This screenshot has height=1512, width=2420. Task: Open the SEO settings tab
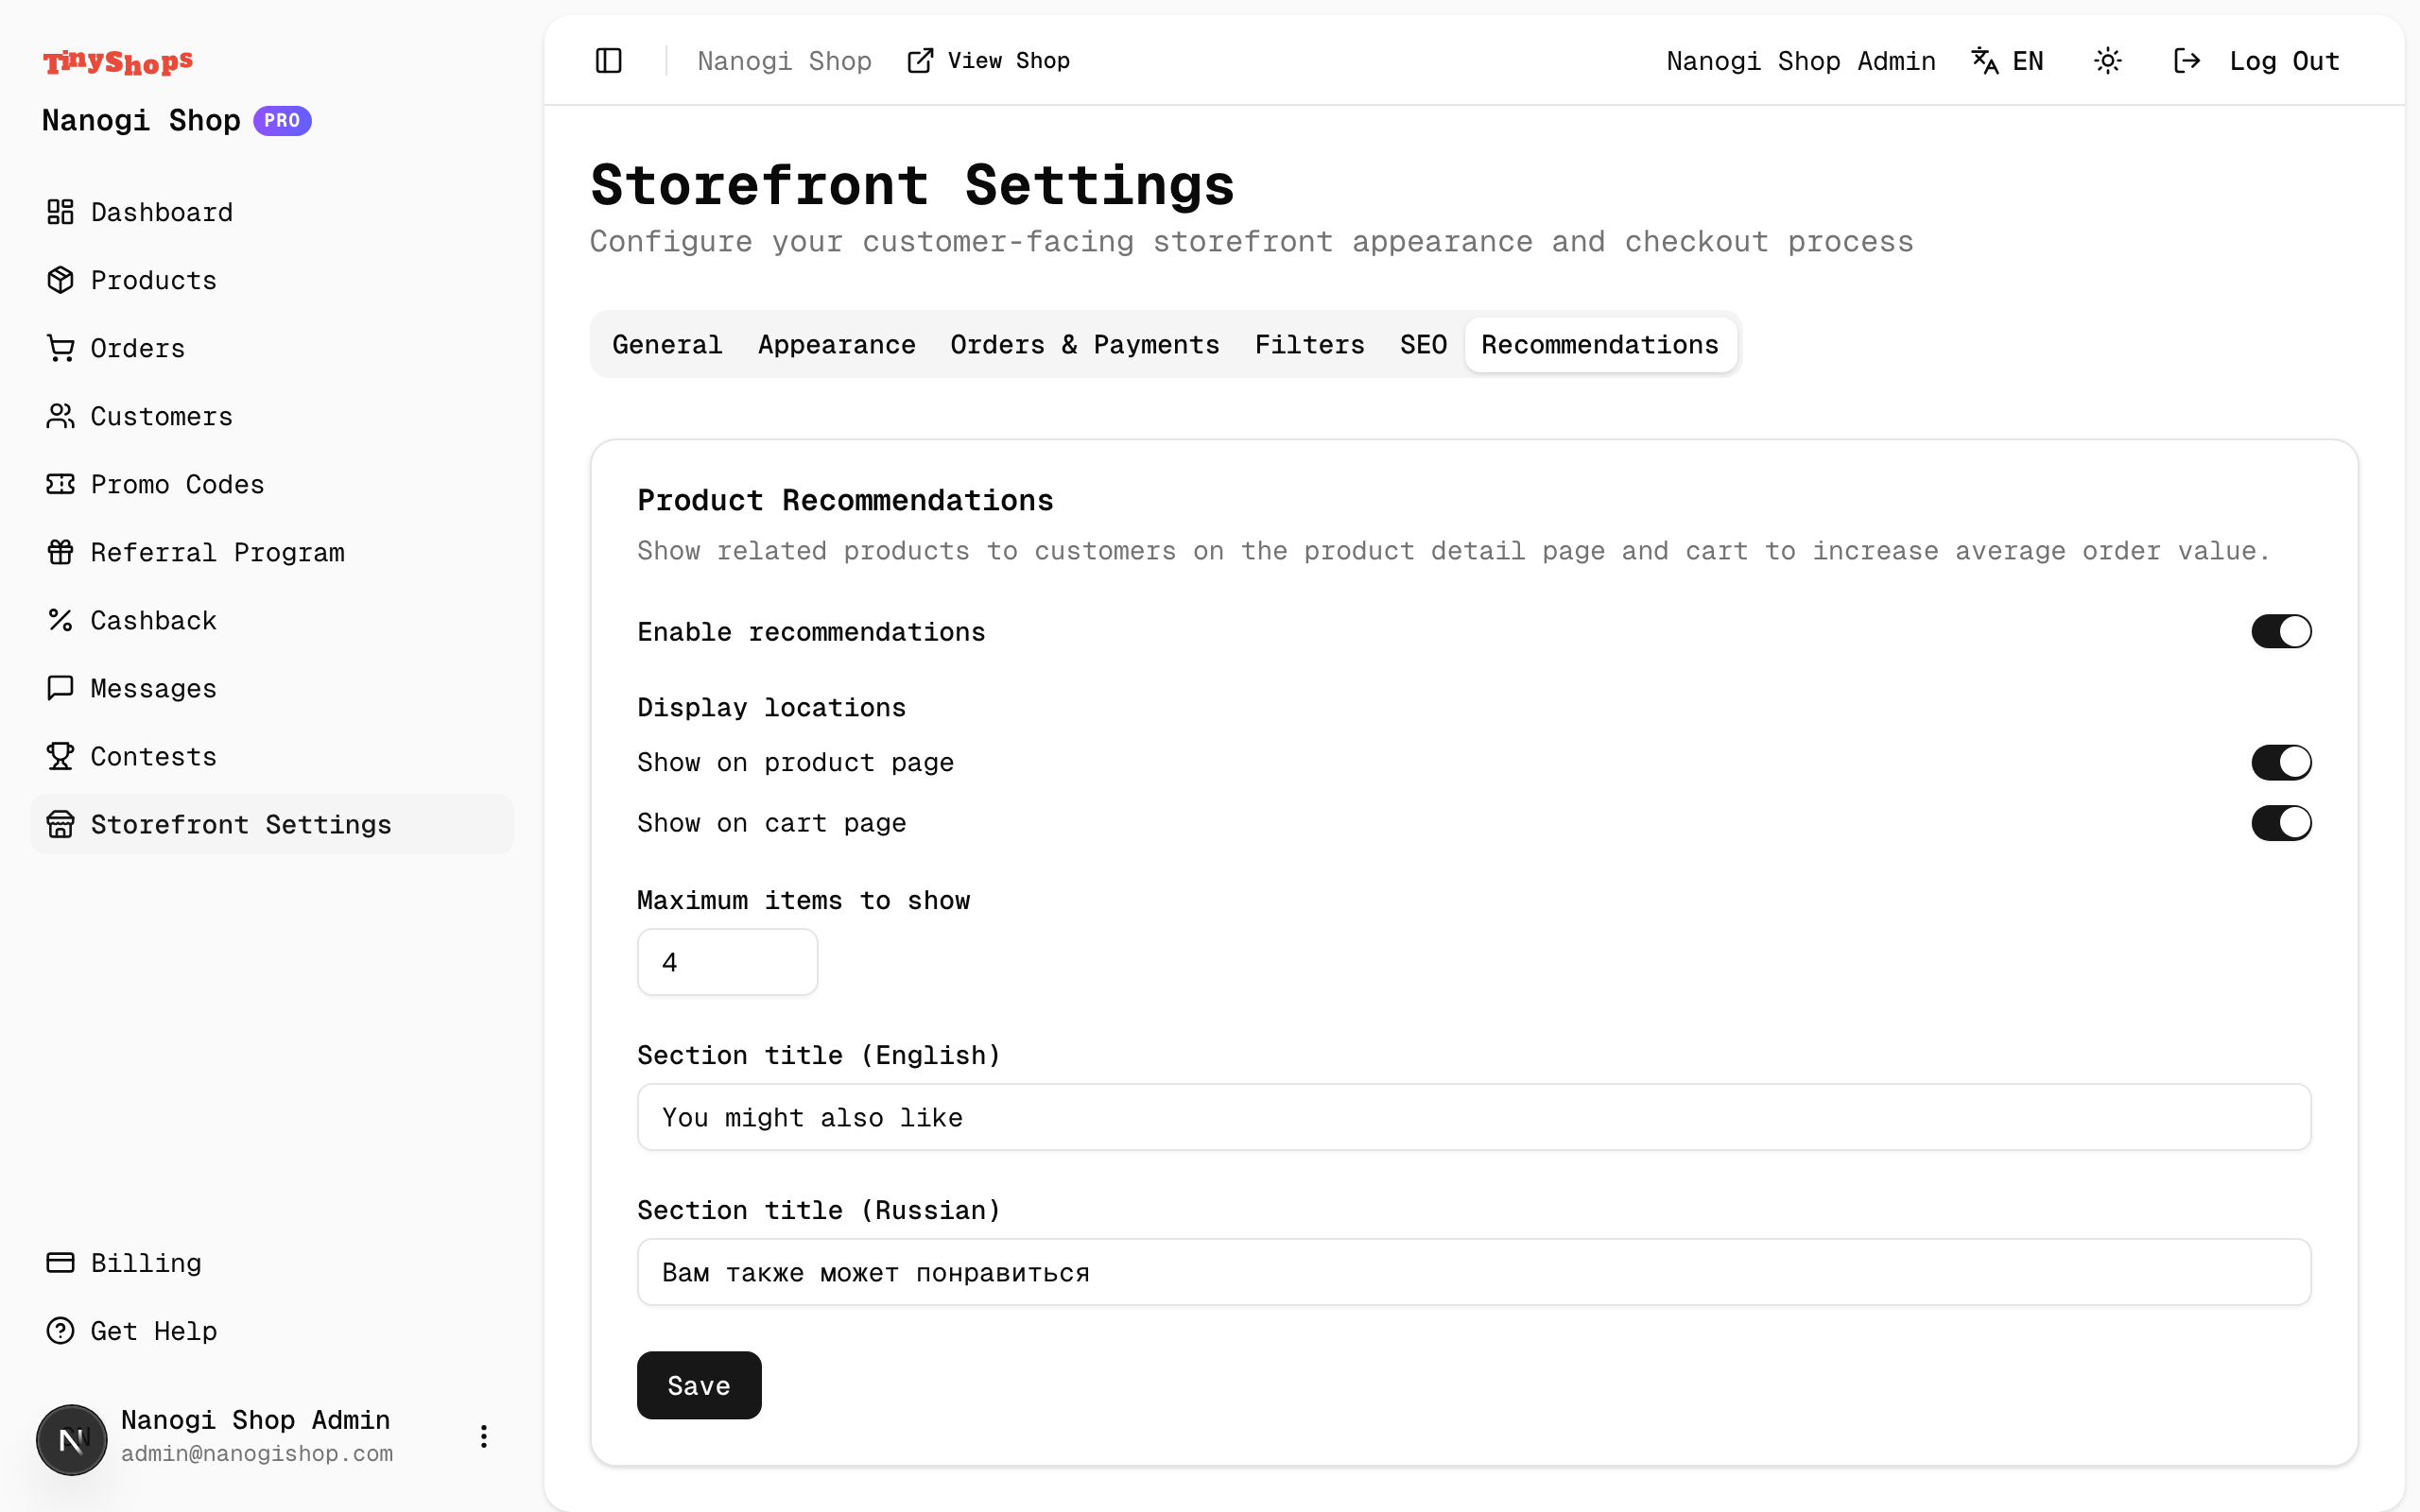click(1422, 344)
